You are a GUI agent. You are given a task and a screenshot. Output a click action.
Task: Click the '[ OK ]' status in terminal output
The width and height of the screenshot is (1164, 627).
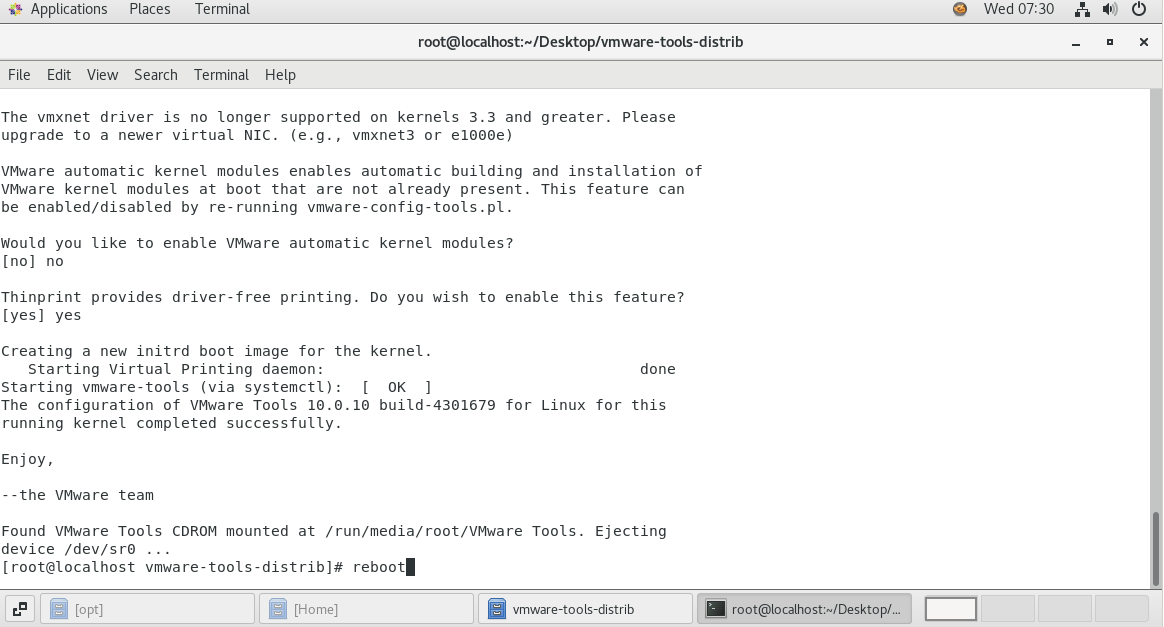coord(396,387)
